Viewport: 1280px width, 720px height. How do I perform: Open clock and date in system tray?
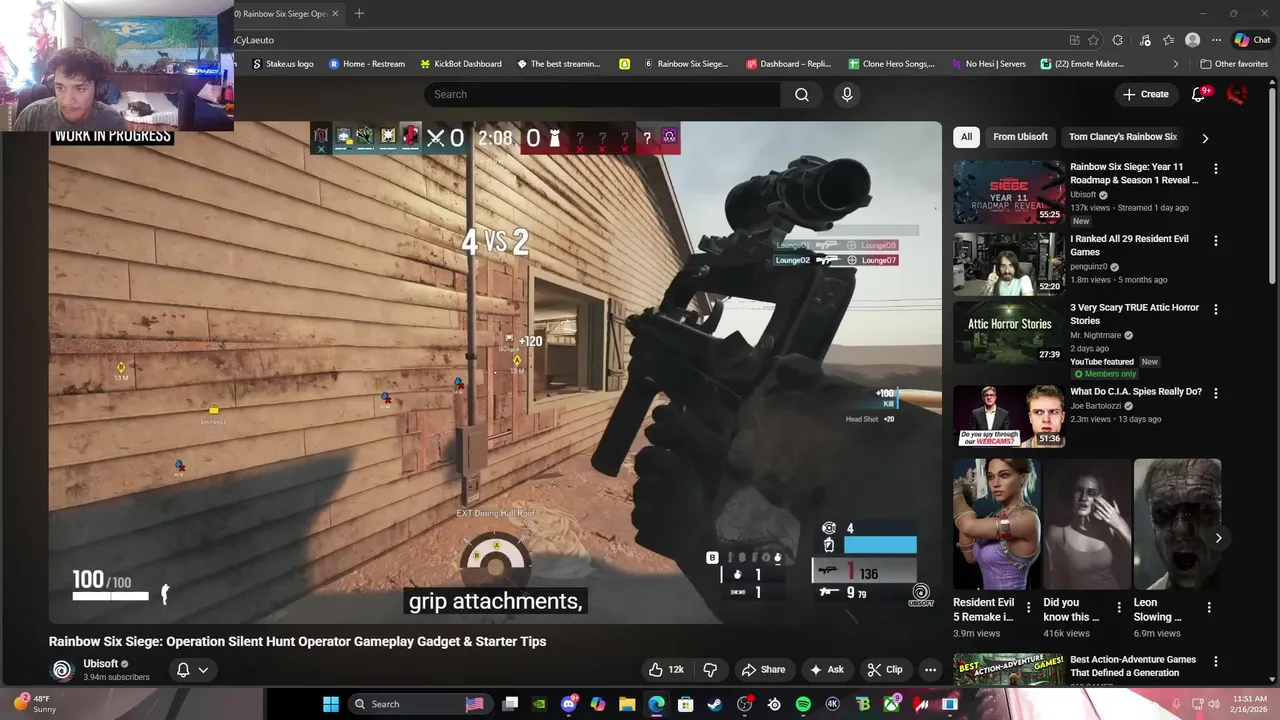tap(1250, 704)
